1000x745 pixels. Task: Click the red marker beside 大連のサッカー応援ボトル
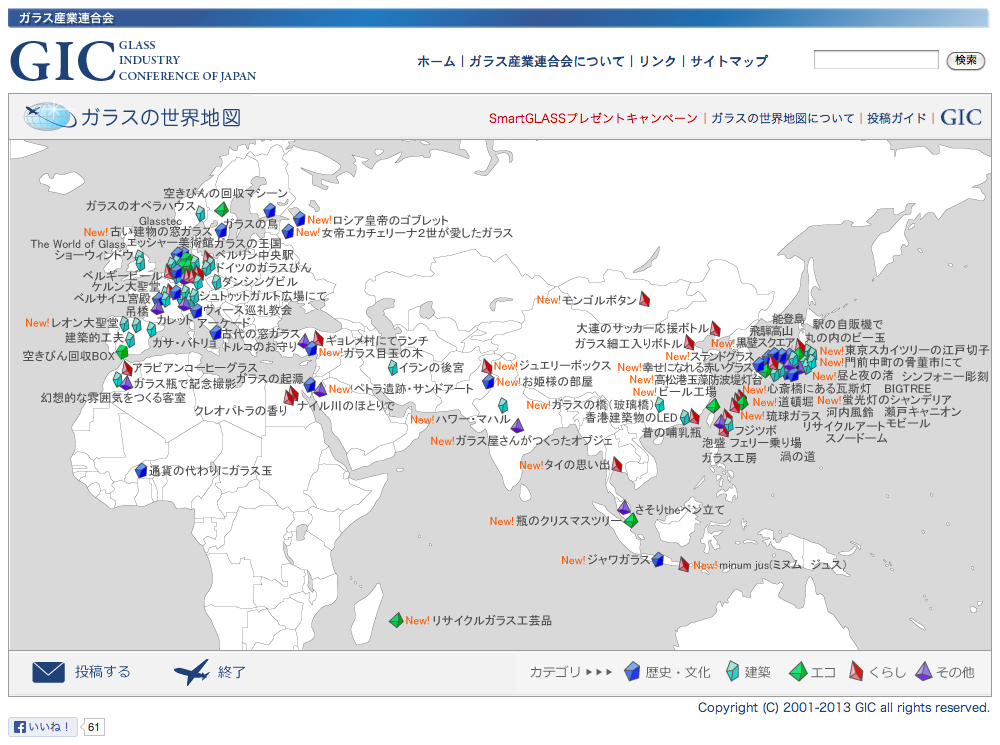716,329
